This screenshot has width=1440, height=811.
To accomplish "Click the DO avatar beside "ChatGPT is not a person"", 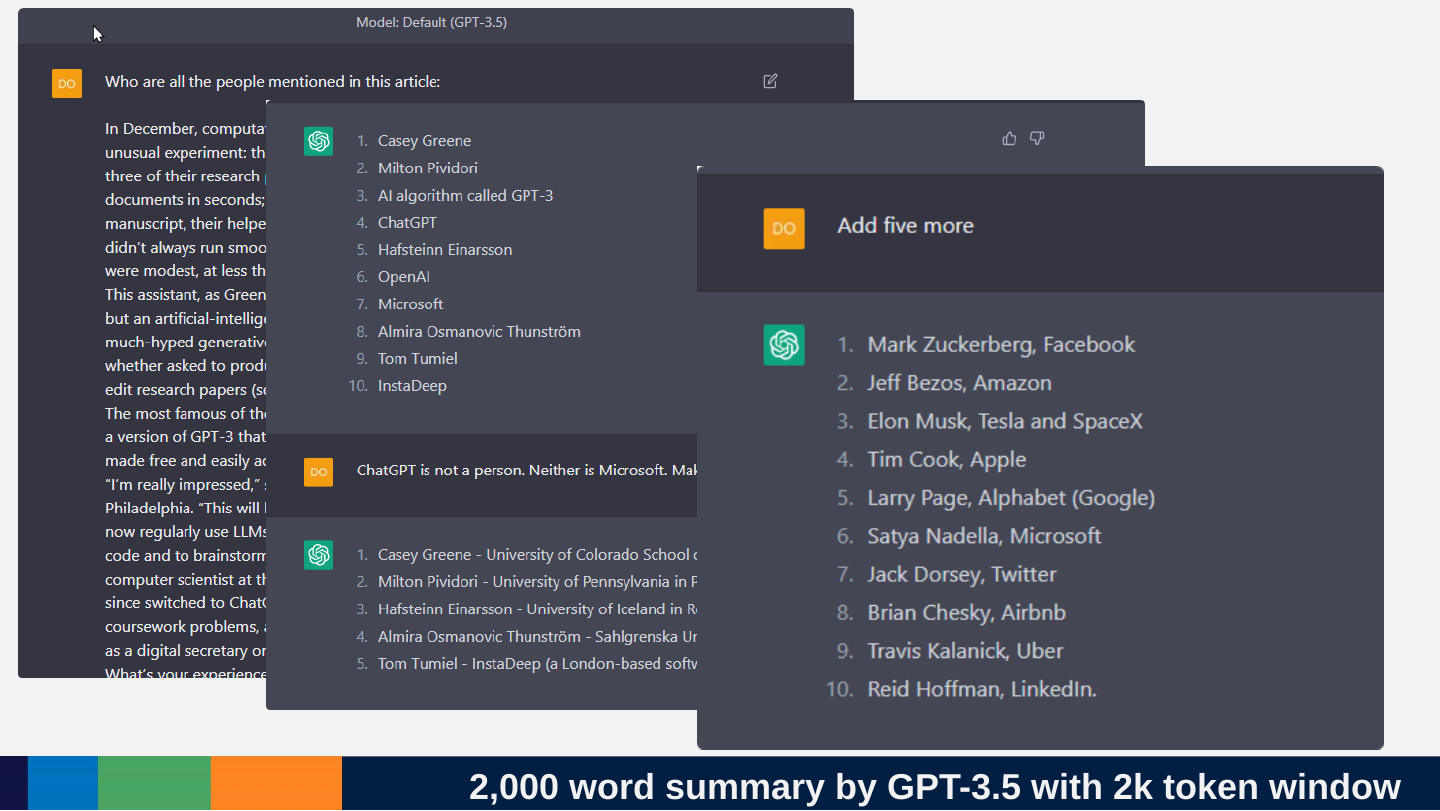I will [x=319, y=471].
